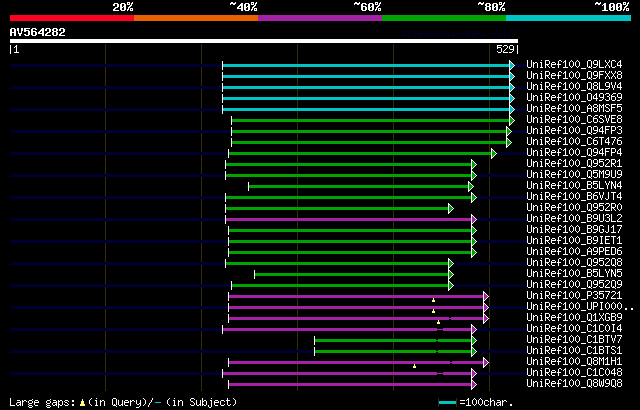Click the purple arrowhead ending the Q8M1H1 hit
640x410 pixels.
tap(486, 362)
